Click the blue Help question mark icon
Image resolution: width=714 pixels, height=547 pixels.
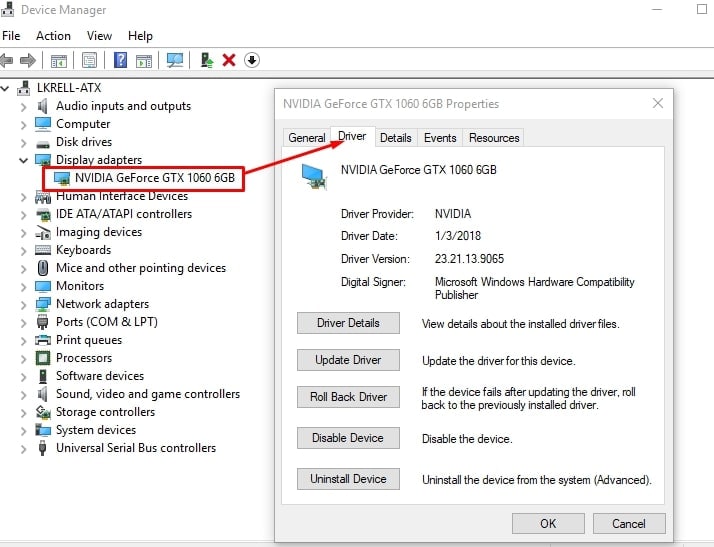tap(120, 60)
